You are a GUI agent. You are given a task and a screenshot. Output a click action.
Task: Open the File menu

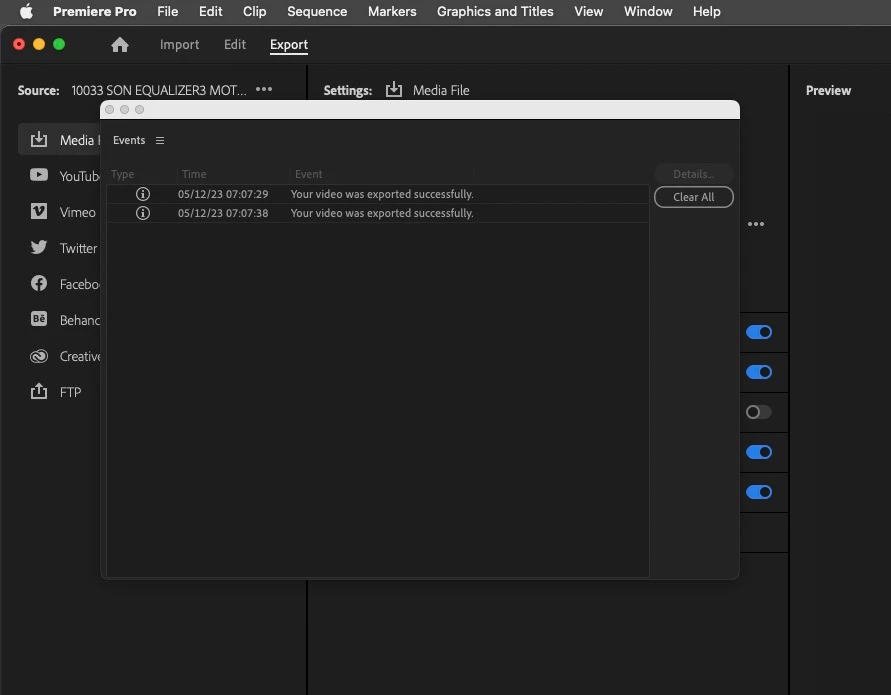(168, 11)
